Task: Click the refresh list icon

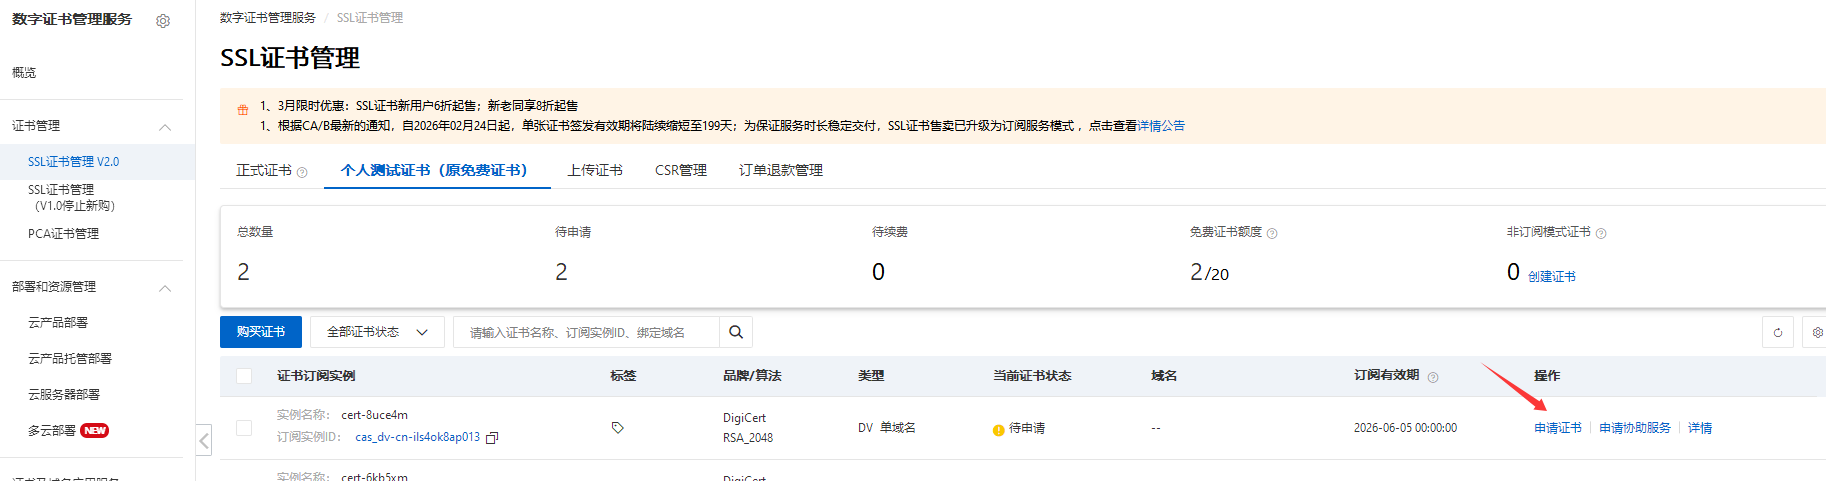Action: pyautogui.click(x=1777, y=333)
